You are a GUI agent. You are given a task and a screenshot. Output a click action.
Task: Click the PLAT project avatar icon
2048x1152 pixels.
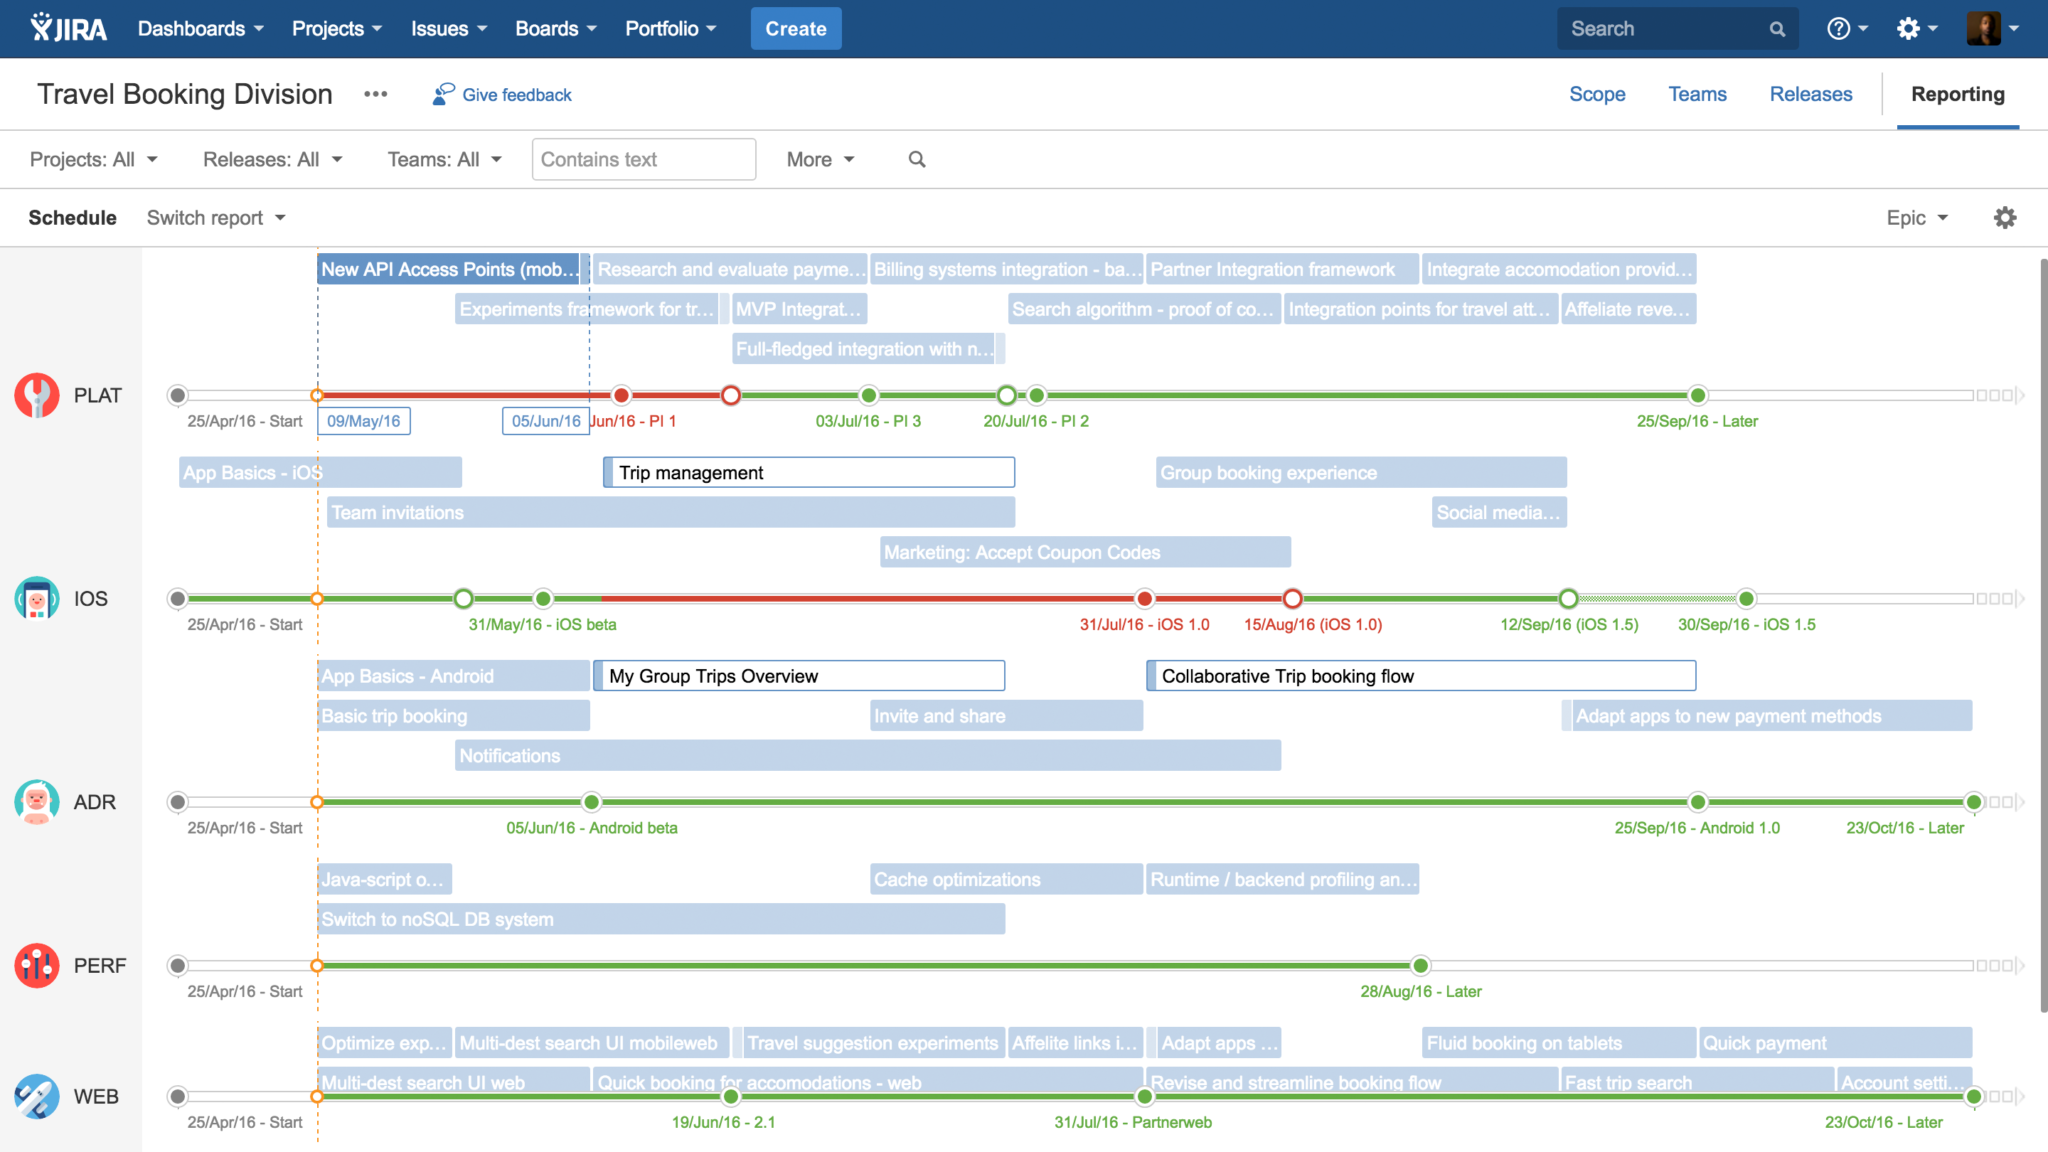tap(37, 395)
